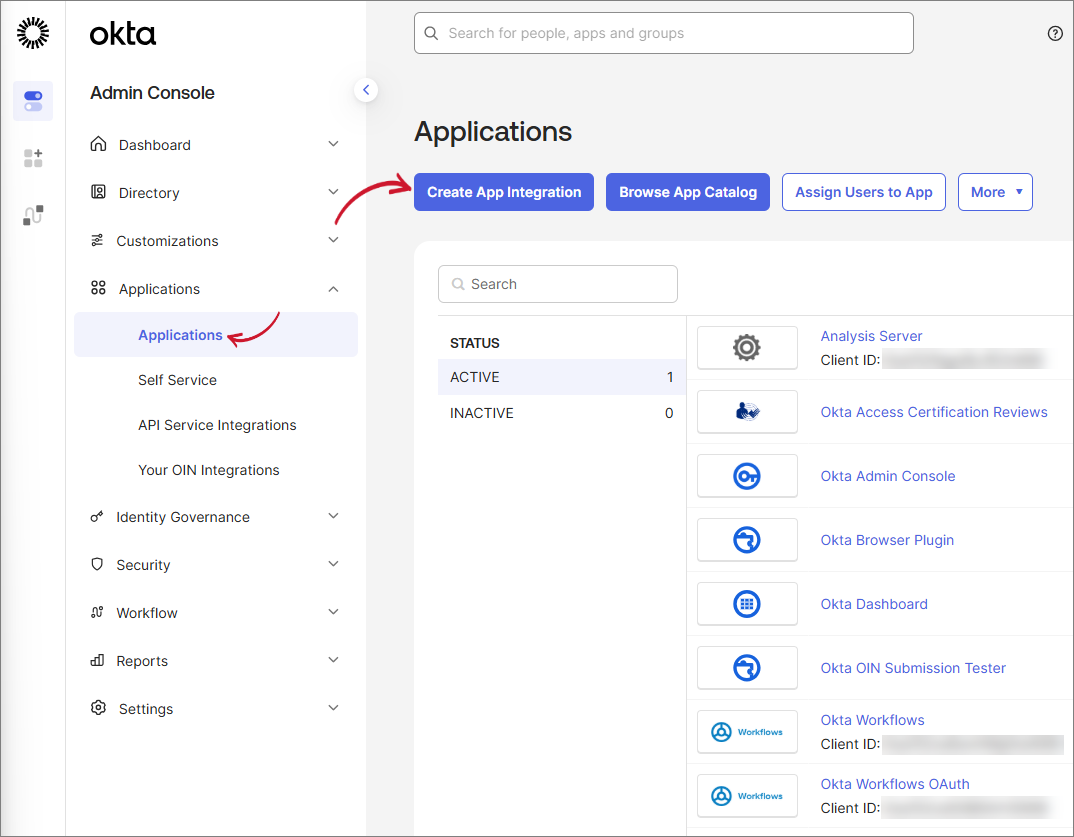Open the Admin Console toggle icon in rail
The image size is (1074, 837).
[33, 101]
